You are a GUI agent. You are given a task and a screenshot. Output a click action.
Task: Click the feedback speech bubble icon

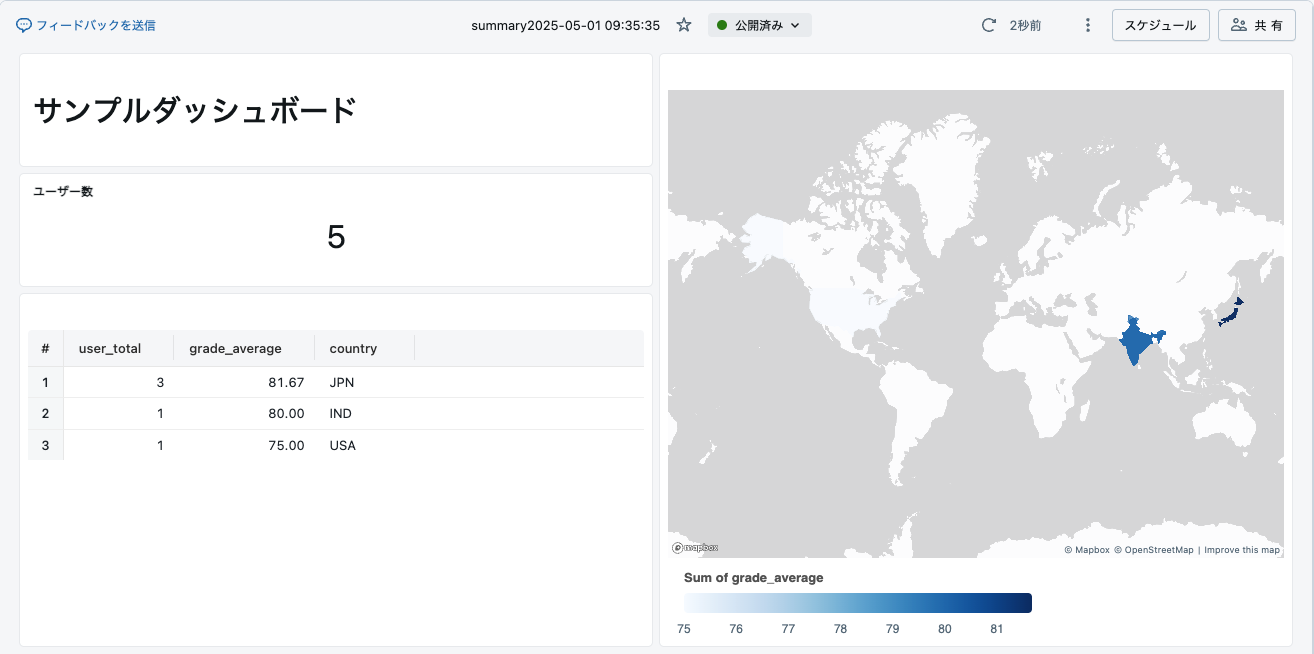(24, 25)
